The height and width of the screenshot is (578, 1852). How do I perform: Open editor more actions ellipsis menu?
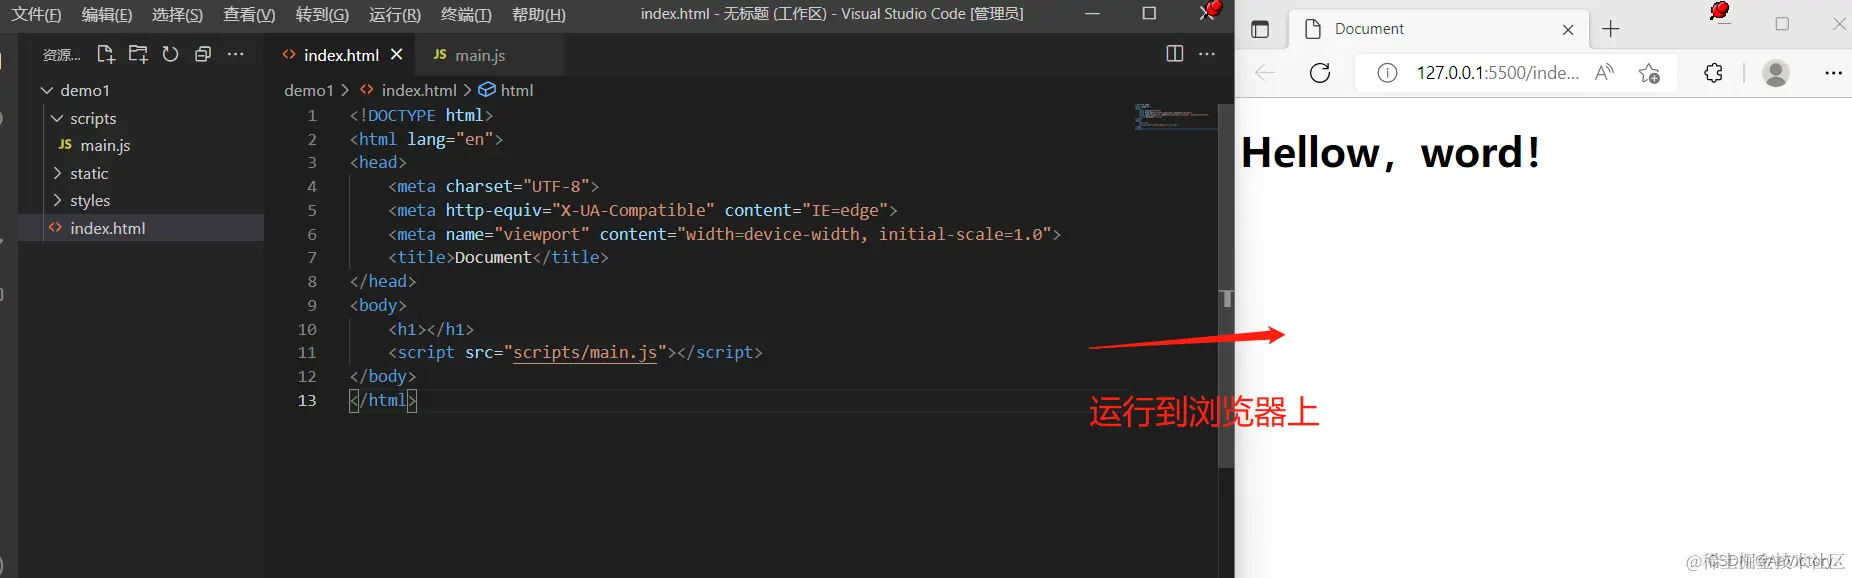point(1207,54)
